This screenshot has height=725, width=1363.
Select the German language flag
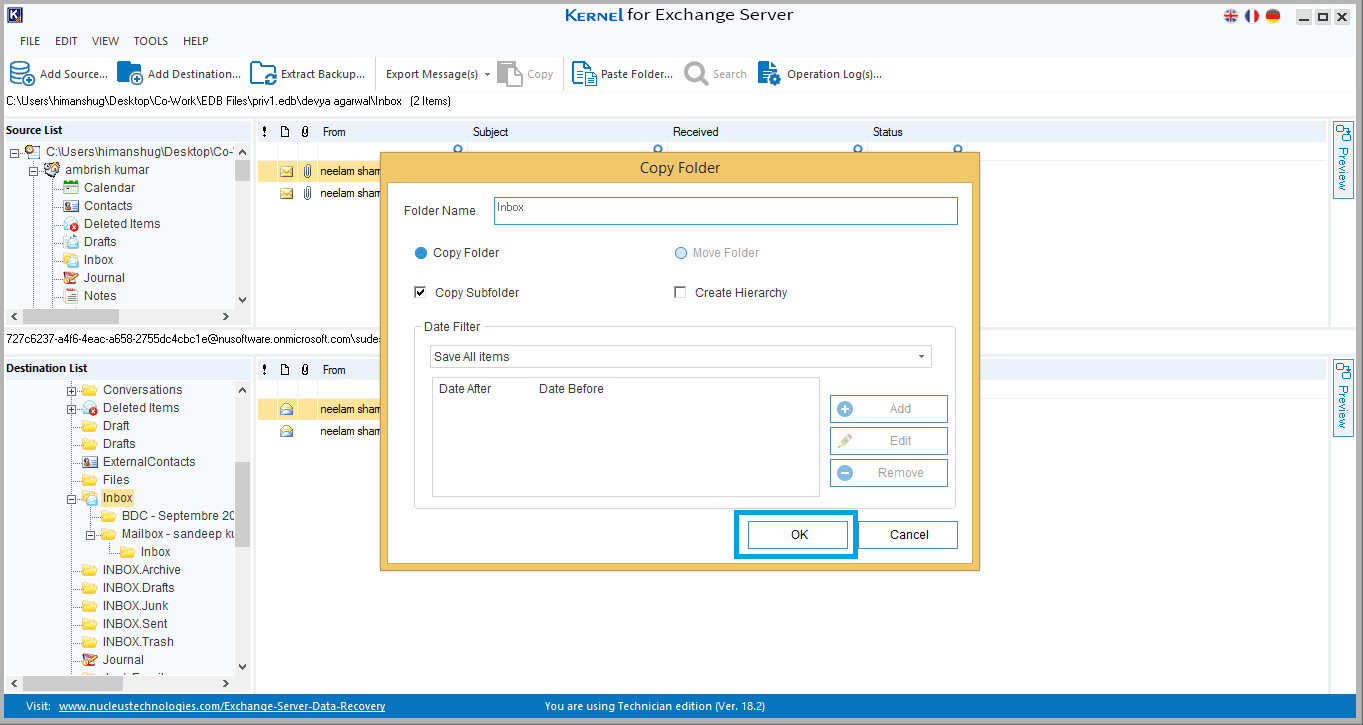(1273, 15)
